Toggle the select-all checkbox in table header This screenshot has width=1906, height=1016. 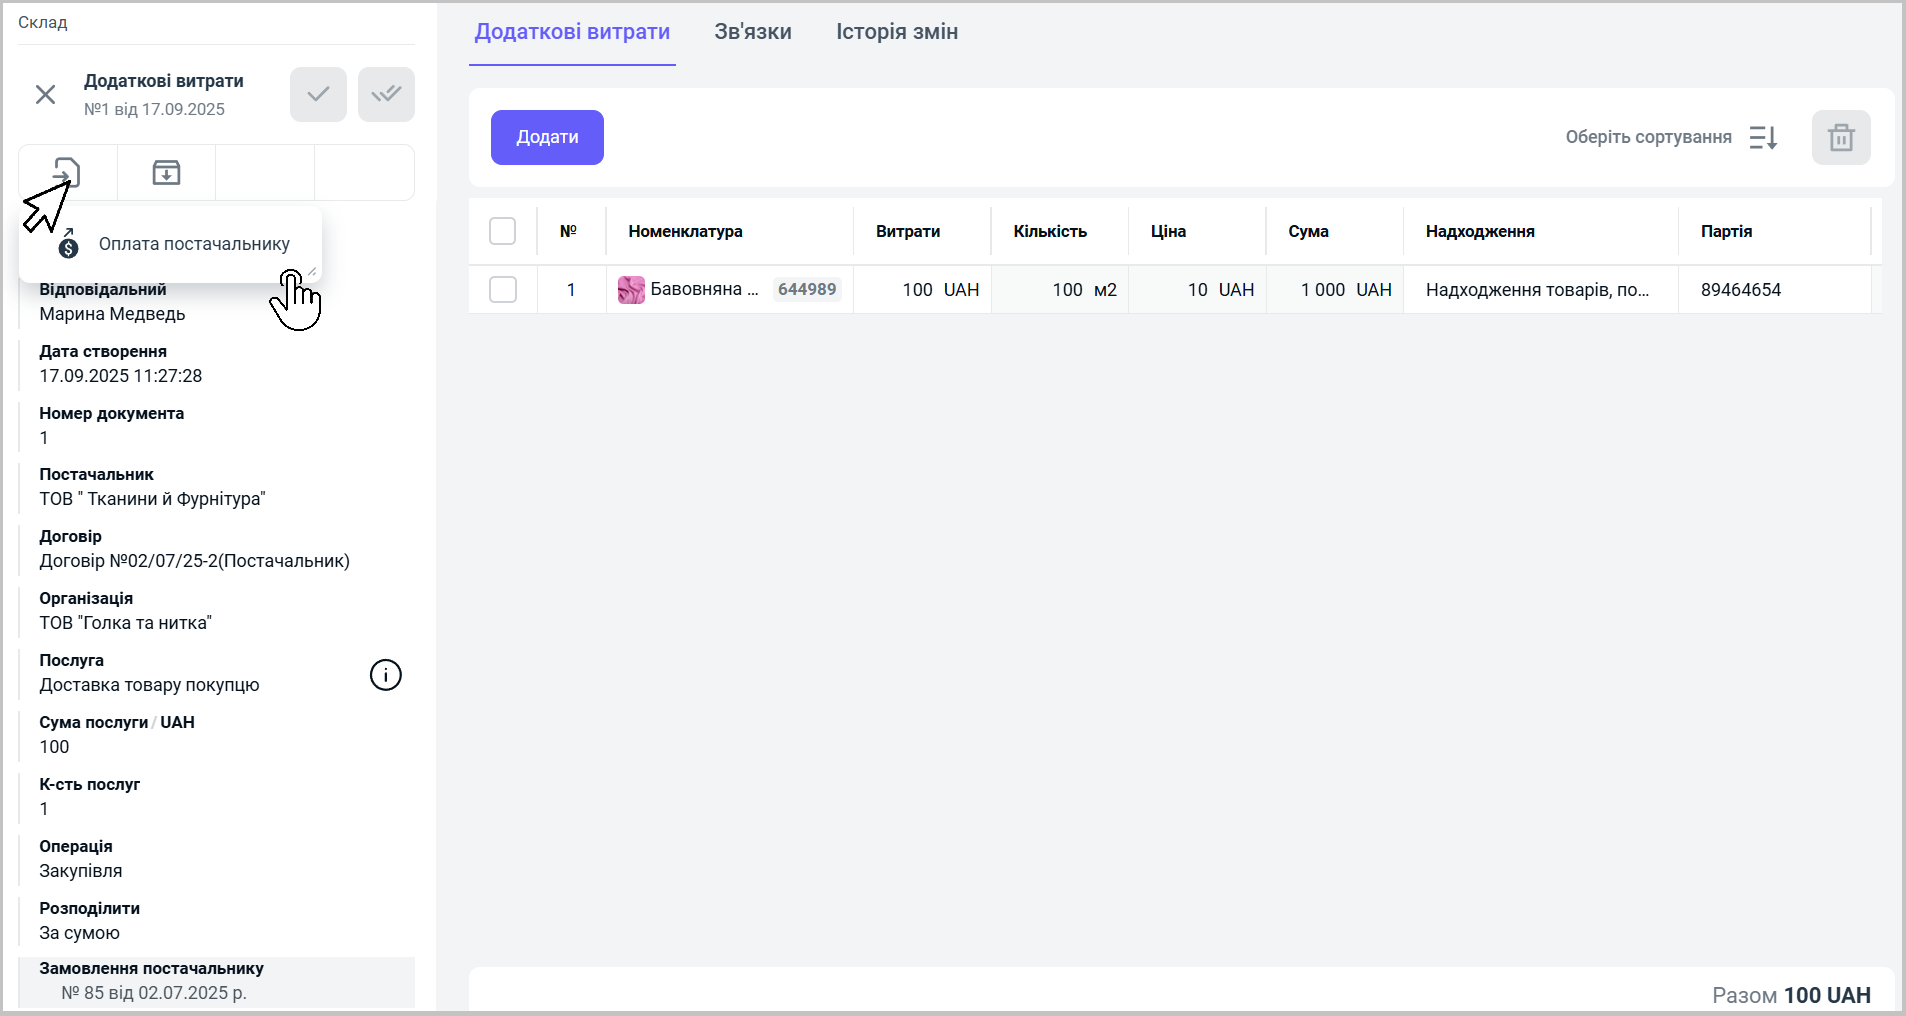pyautogui.click(x=502, y=231)
